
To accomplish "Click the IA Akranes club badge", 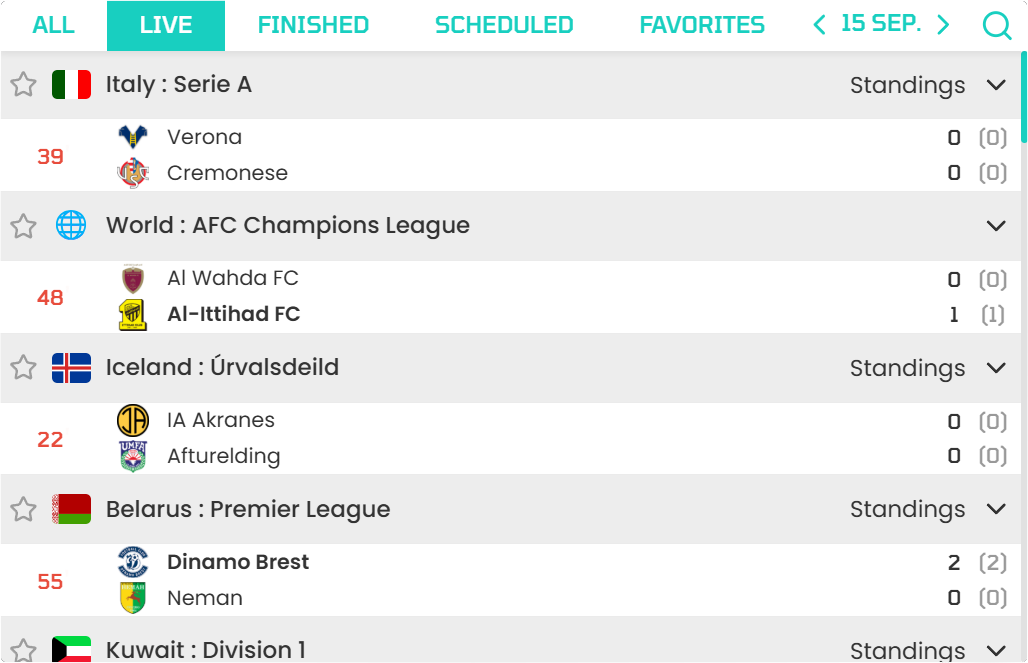I will pyautogui.click(x=133, y=420).
